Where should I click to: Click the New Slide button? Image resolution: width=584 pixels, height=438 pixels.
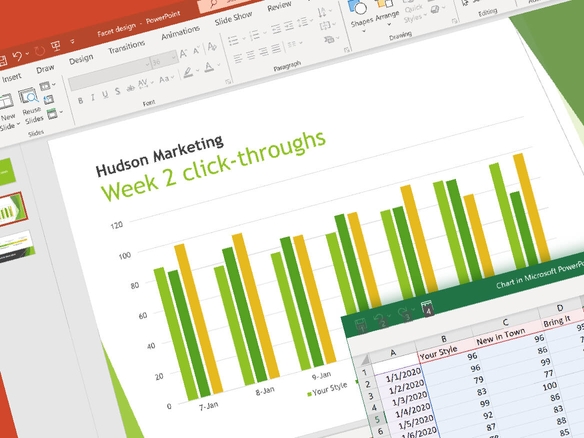click(7, 112)
